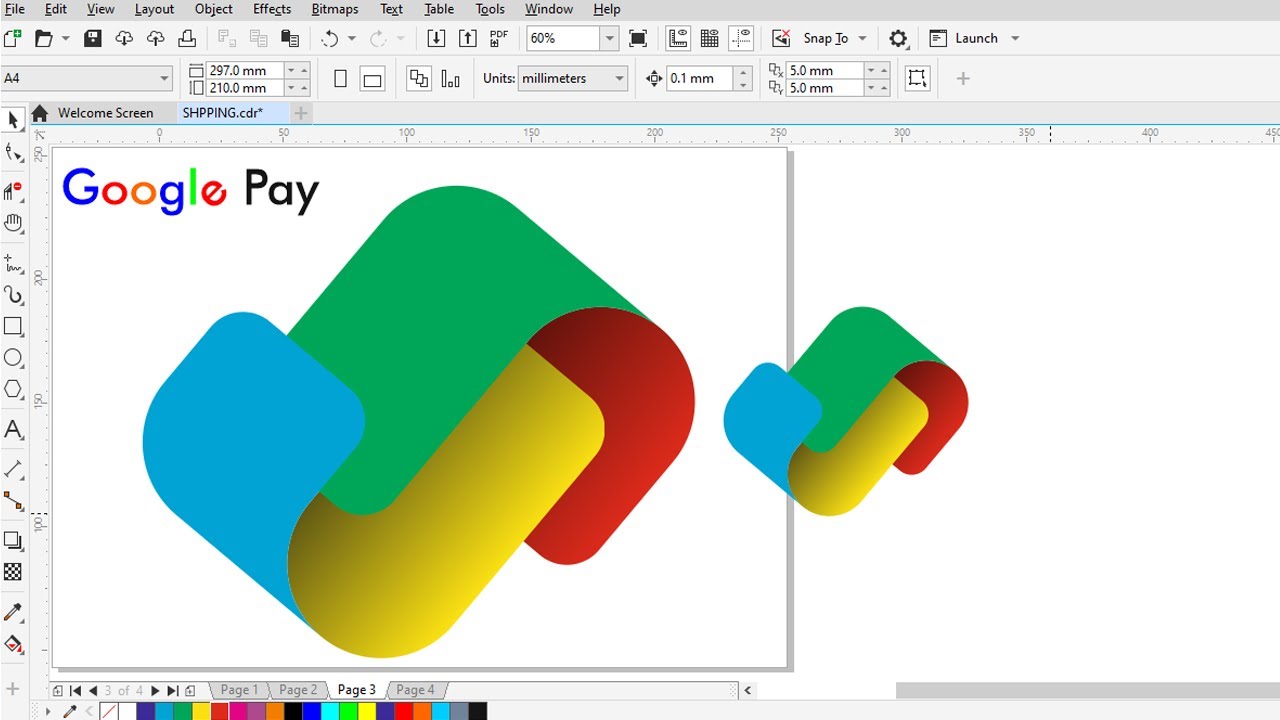The image size is (1280, 720).
Task: Paste from clipboard icon
Action: [290, 38]
